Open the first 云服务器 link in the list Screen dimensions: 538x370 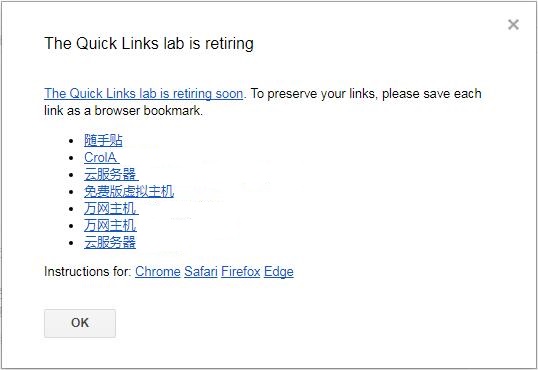pyautogui.click(x=111, y=174)
